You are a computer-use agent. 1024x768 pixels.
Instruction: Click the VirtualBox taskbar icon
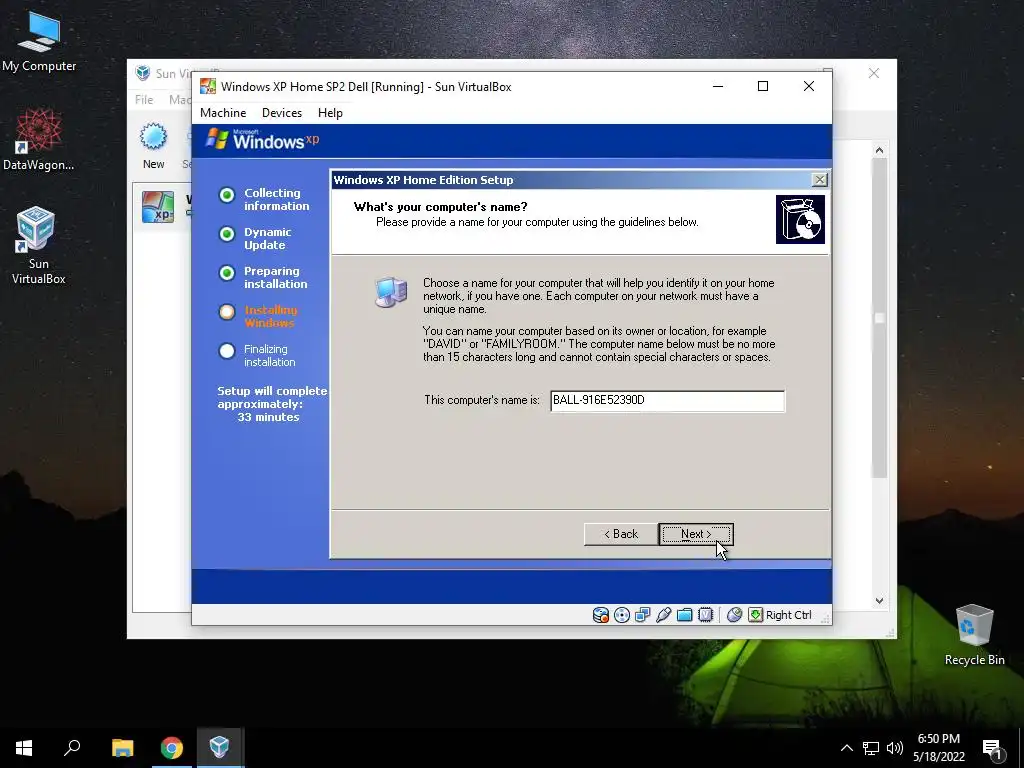[x=219, y=748]
